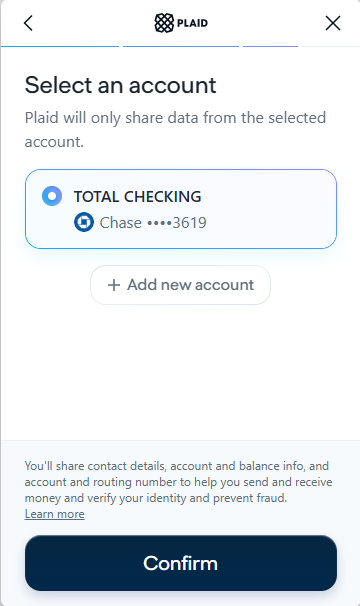Click the unfilled end of the progress bar
Screen dimensions: 360x606
[x=329, y=46]
